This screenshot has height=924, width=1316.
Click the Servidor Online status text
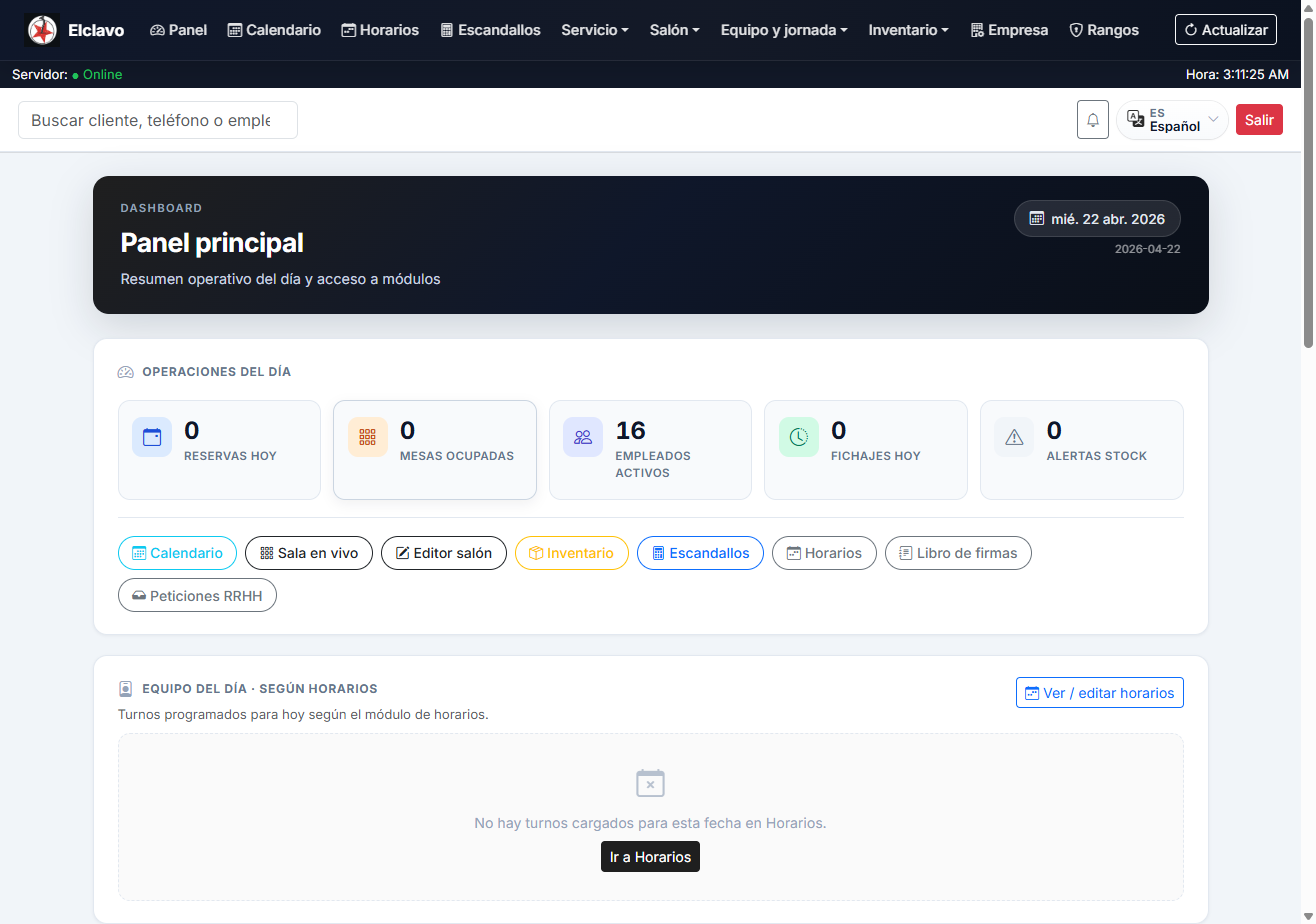pyautogui.click(x=67, y=74)
